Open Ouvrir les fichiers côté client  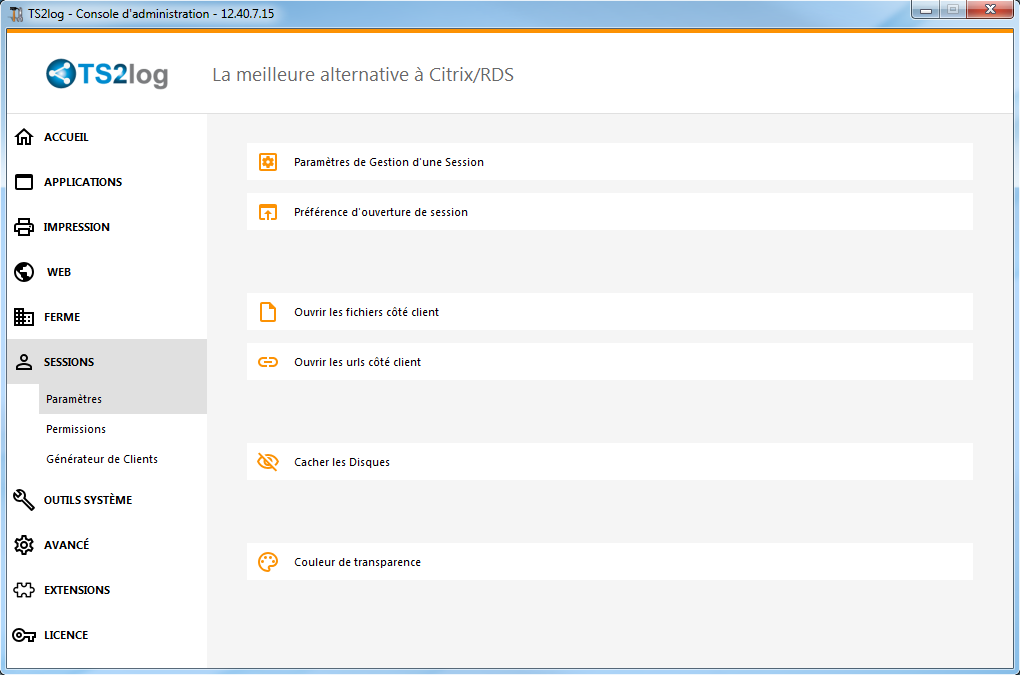610,312
